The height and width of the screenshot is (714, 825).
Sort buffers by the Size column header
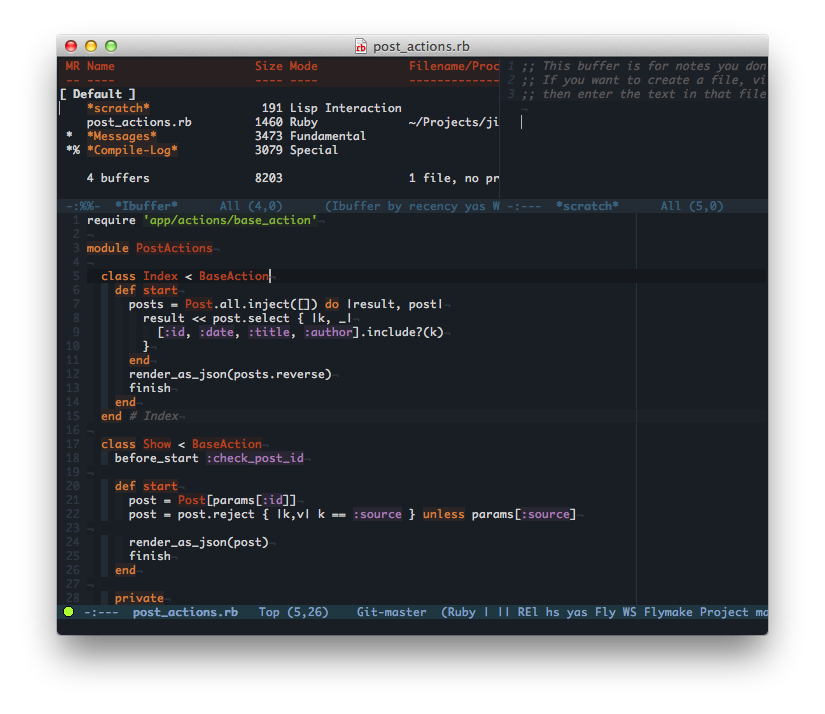click(x=268, y=66)
